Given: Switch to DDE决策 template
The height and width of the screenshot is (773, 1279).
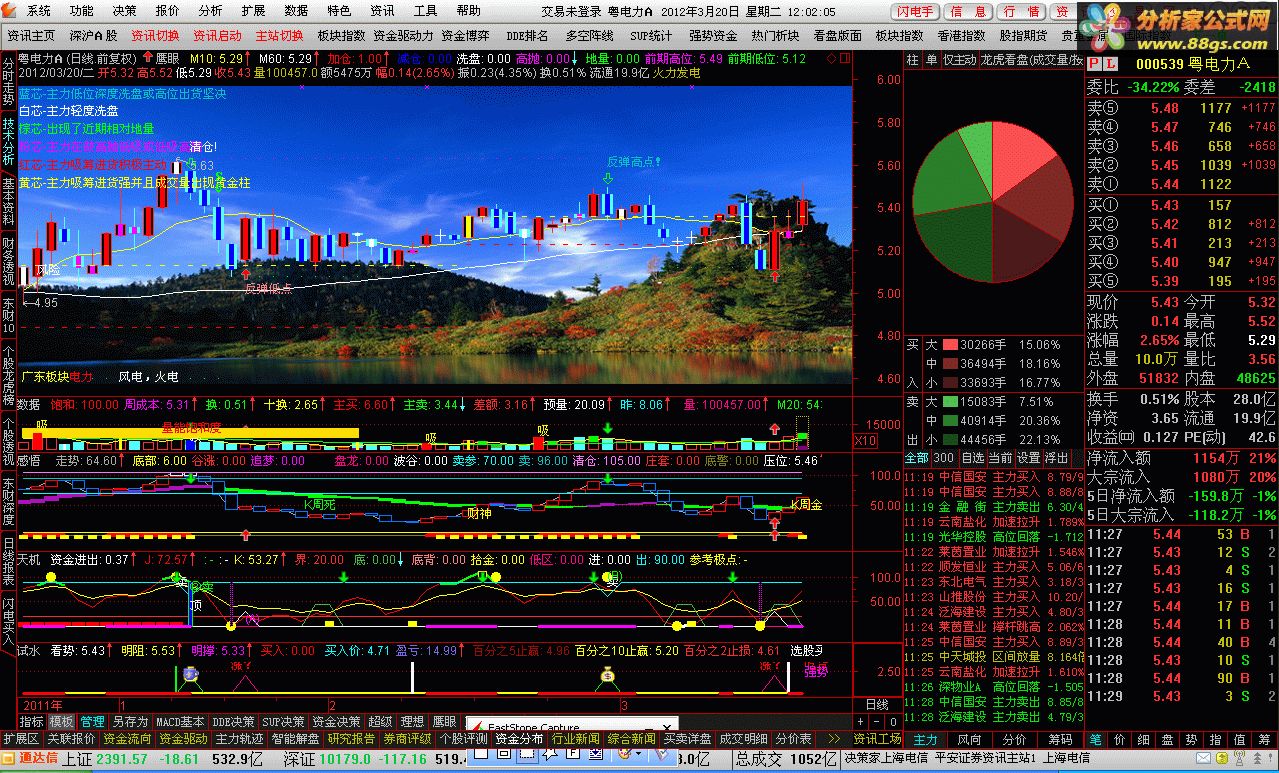Looking at the screenshot, I should coord(235,721).
